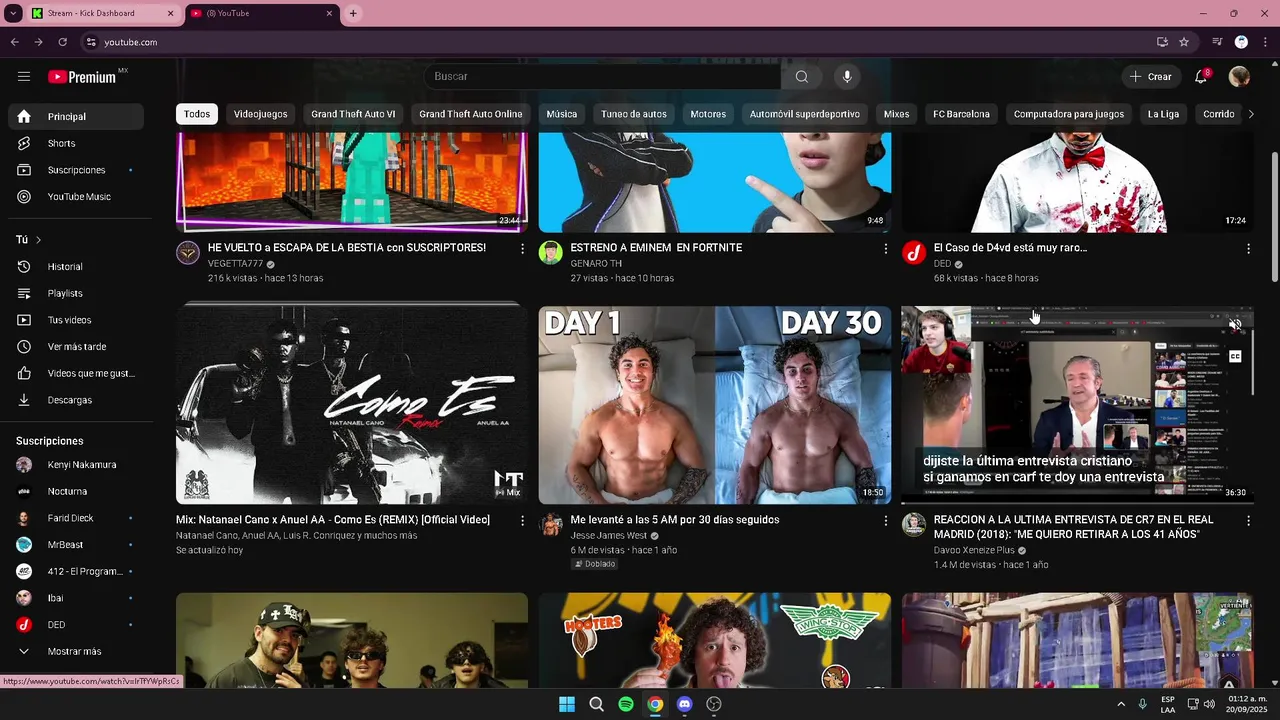
Task: Open the hamburger guide menu
Action: click(24, 77)
